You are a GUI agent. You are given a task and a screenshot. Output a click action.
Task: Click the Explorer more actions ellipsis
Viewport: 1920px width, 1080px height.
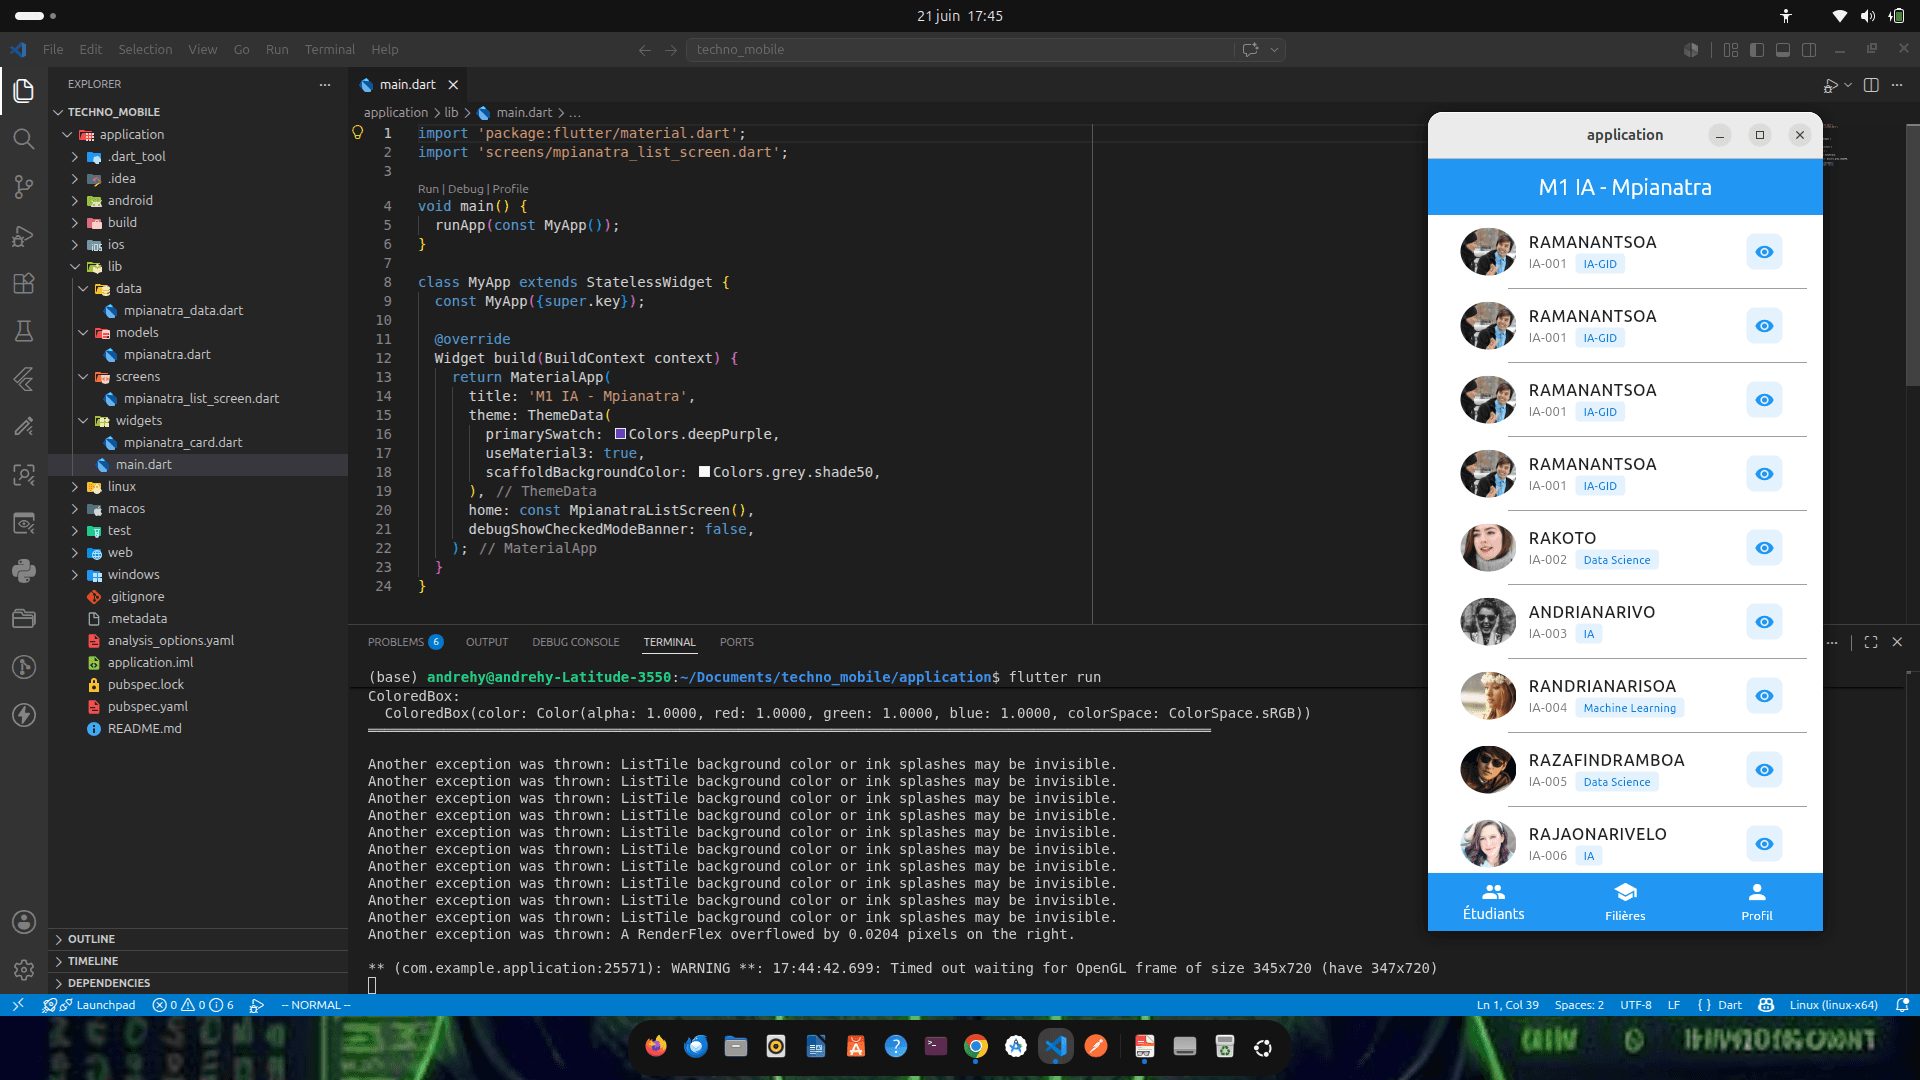[x=325, y=84]
